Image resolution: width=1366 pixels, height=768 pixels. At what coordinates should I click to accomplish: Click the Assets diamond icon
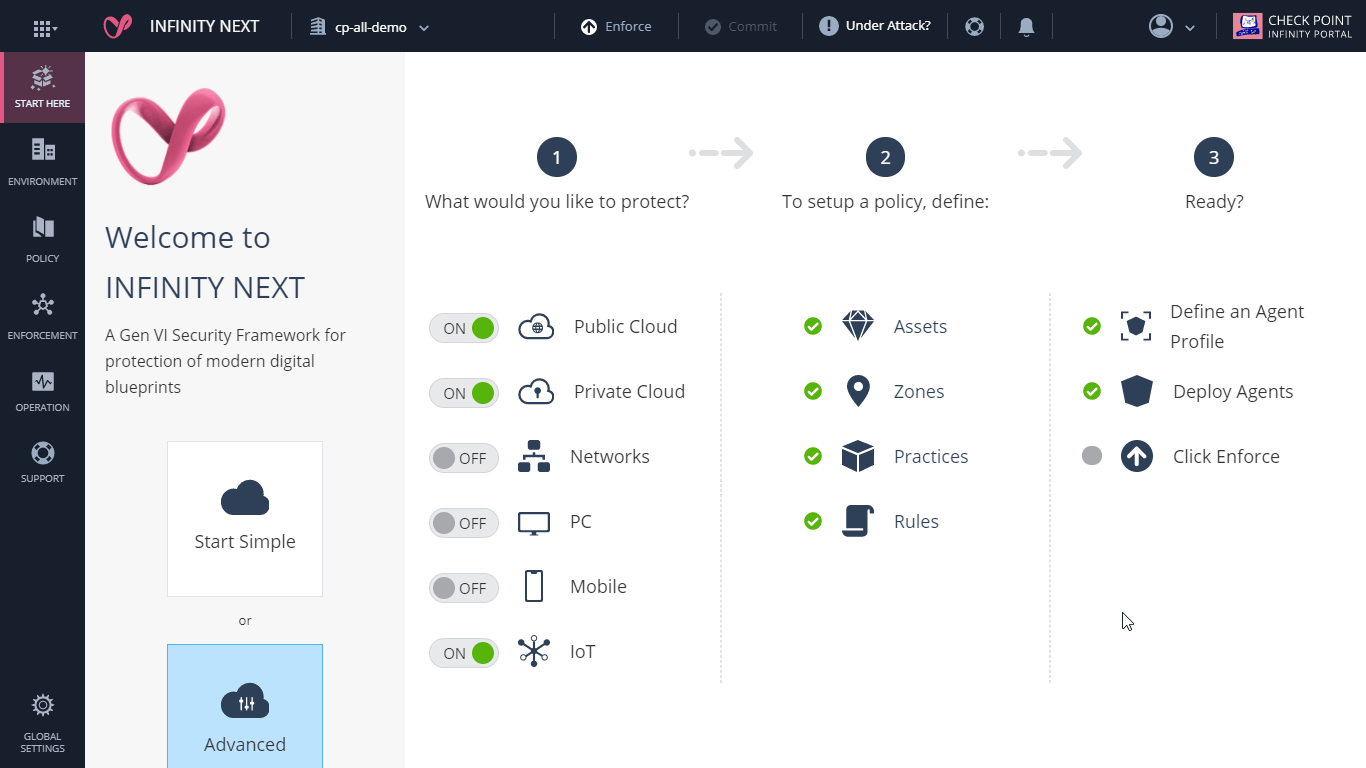(858, 326)
